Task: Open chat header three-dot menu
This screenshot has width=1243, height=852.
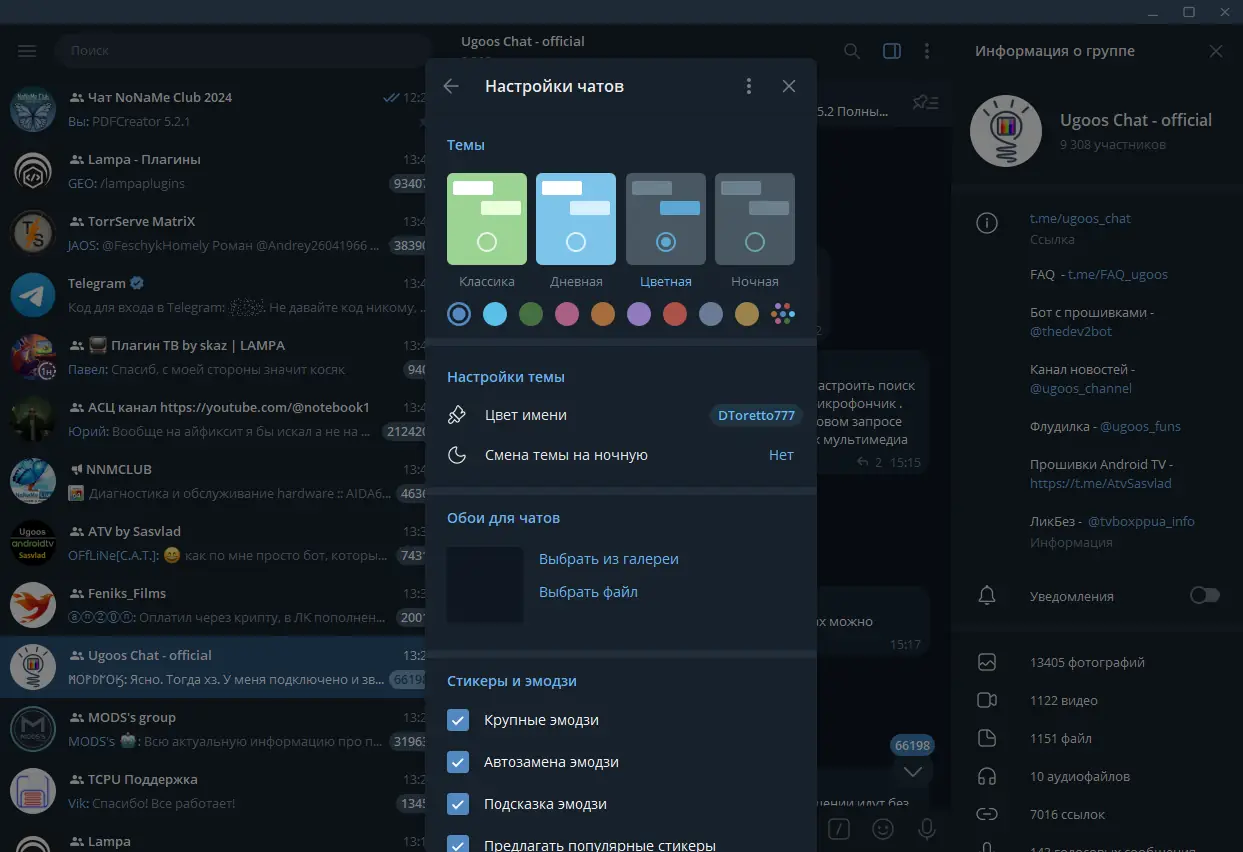Action: 927,51
